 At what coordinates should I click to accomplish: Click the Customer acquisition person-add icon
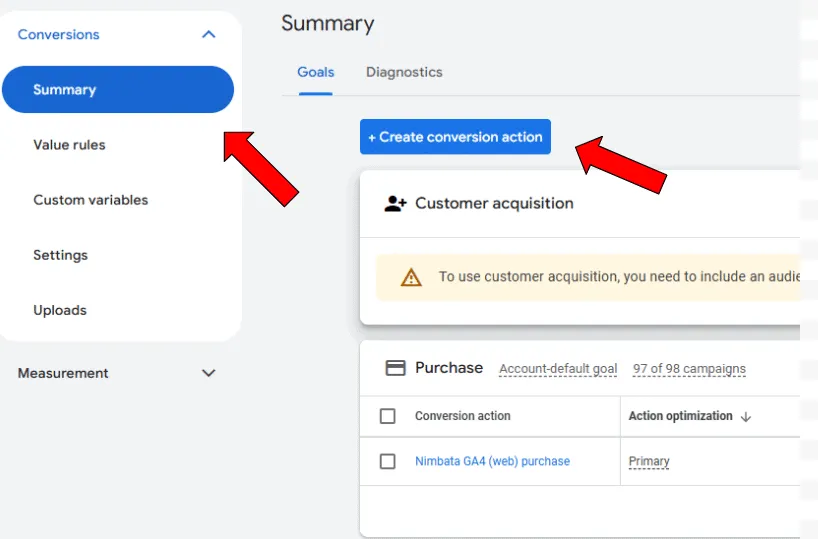point(395,203)
